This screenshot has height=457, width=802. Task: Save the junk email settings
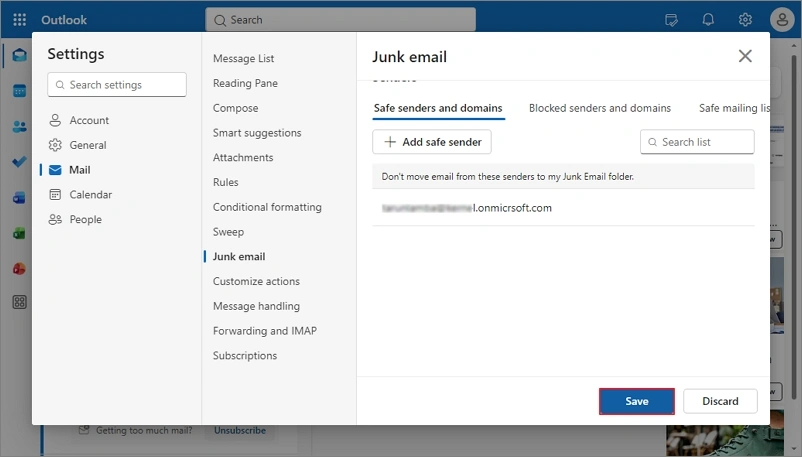click(636, 401)
